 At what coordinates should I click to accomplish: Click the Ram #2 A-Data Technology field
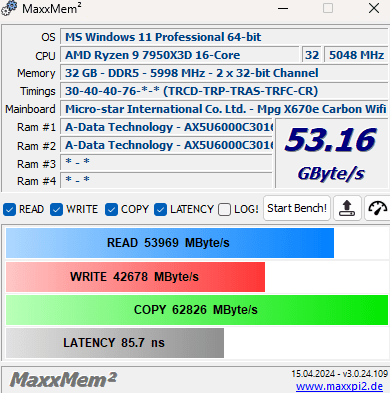click(x=166, y=145)
